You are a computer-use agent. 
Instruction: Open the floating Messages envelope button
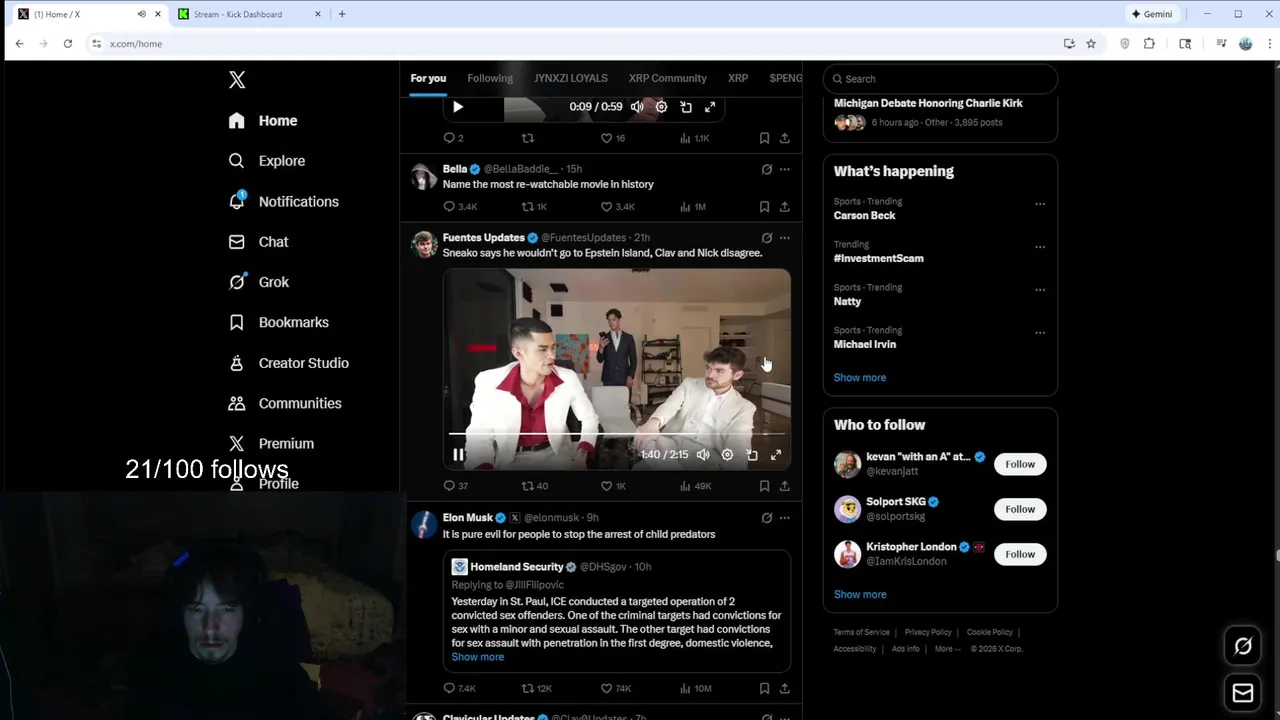click(x=1243, y=693)
